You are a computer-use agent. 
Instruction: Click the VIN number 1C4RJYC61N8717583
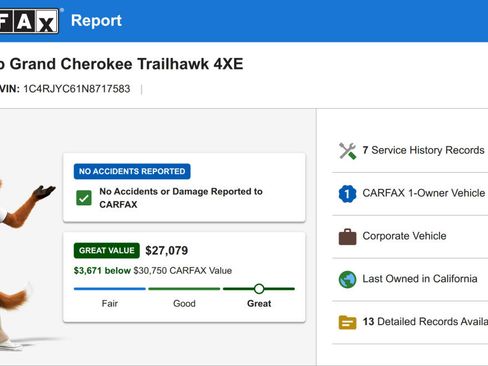click(77, 89)
